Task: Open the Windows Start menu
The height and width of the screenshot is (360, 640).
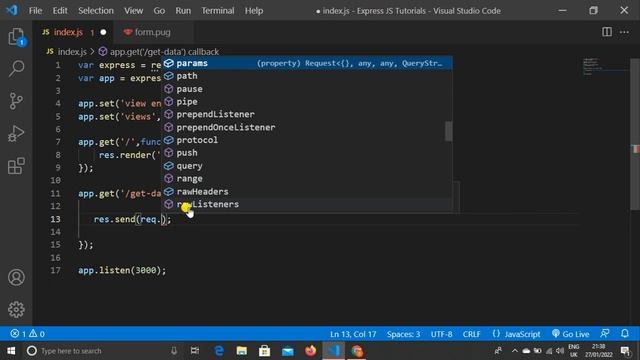Action: click(11, 351)
